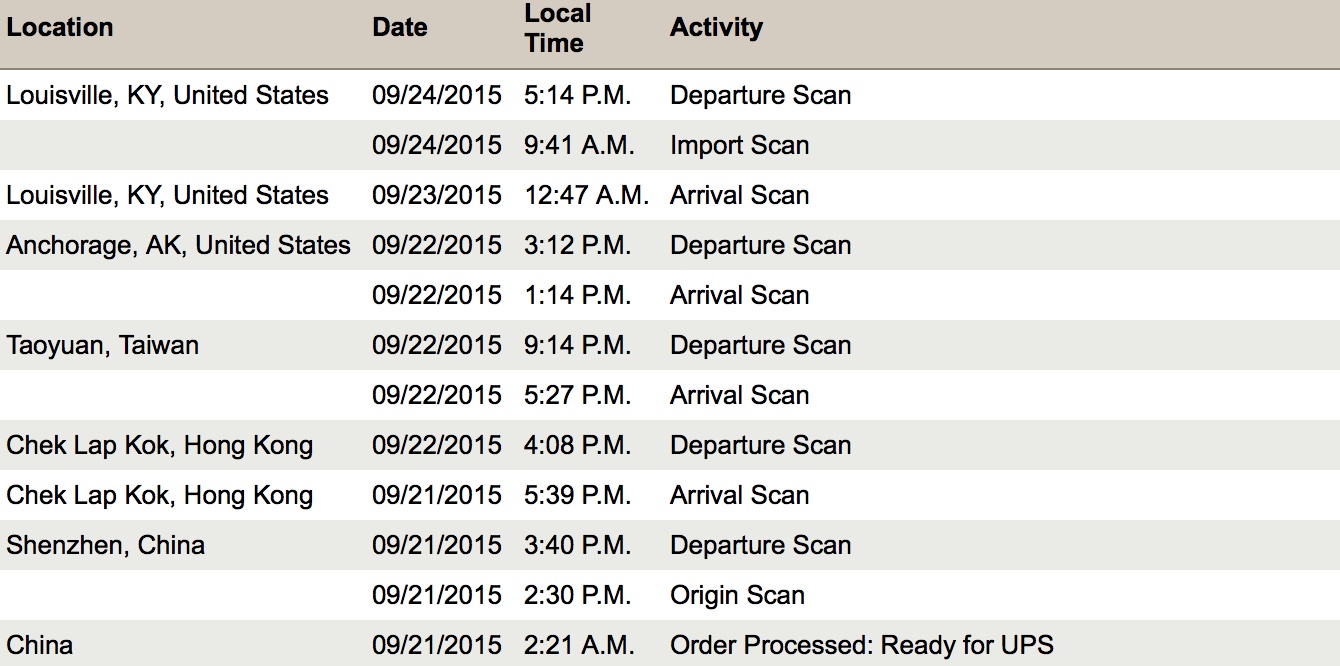Click the Shenzhen, China location cell
1340x666 pixels.
pyautogui.click(x=105, y=545)
